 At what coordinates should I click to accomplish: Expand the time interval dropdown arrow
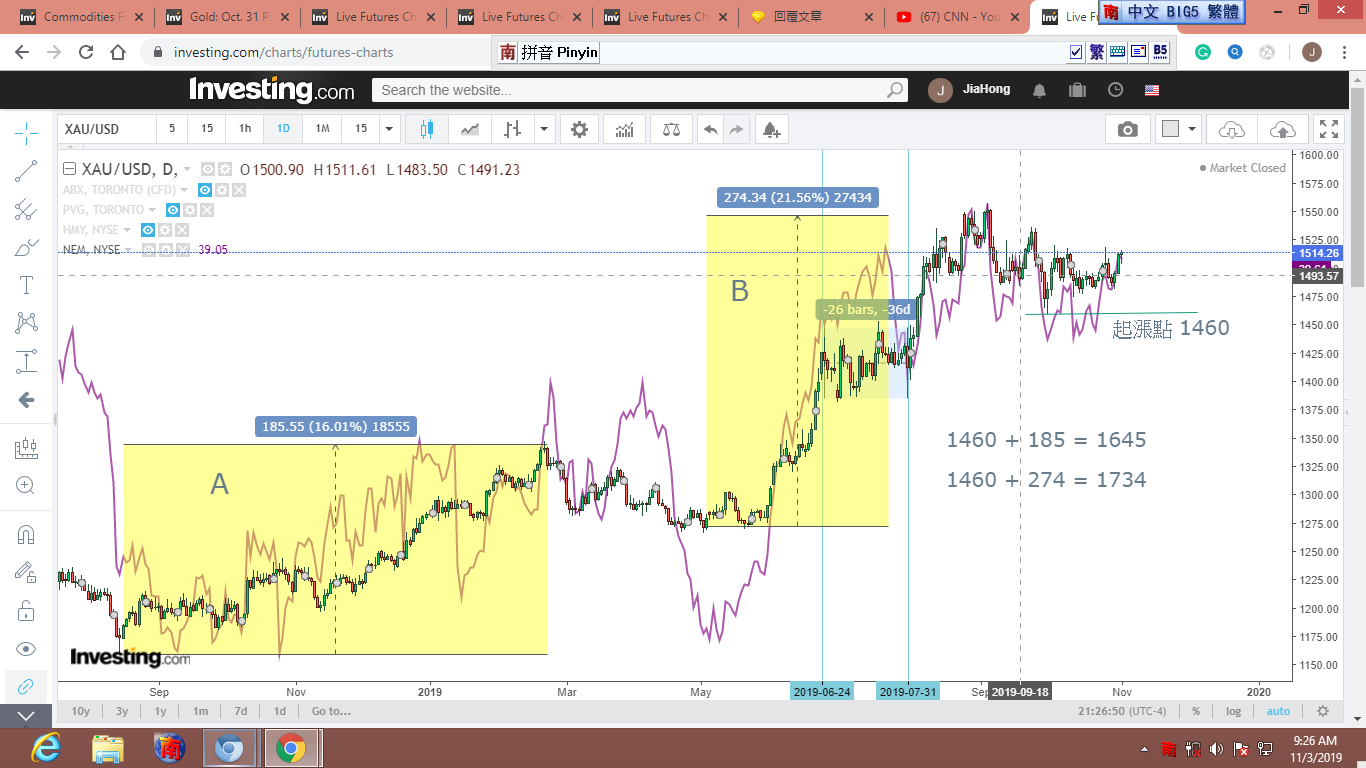389,129
